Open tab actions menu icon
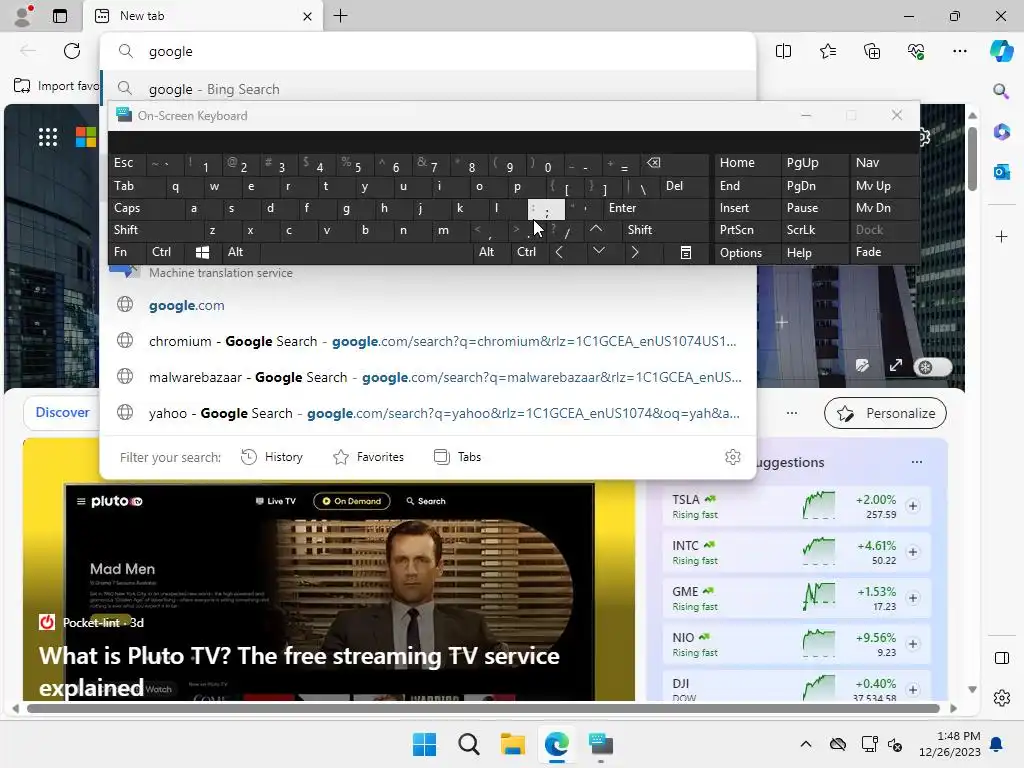Image resolution: width=1024 pixels, height=768 pixels. pos(60,16)
